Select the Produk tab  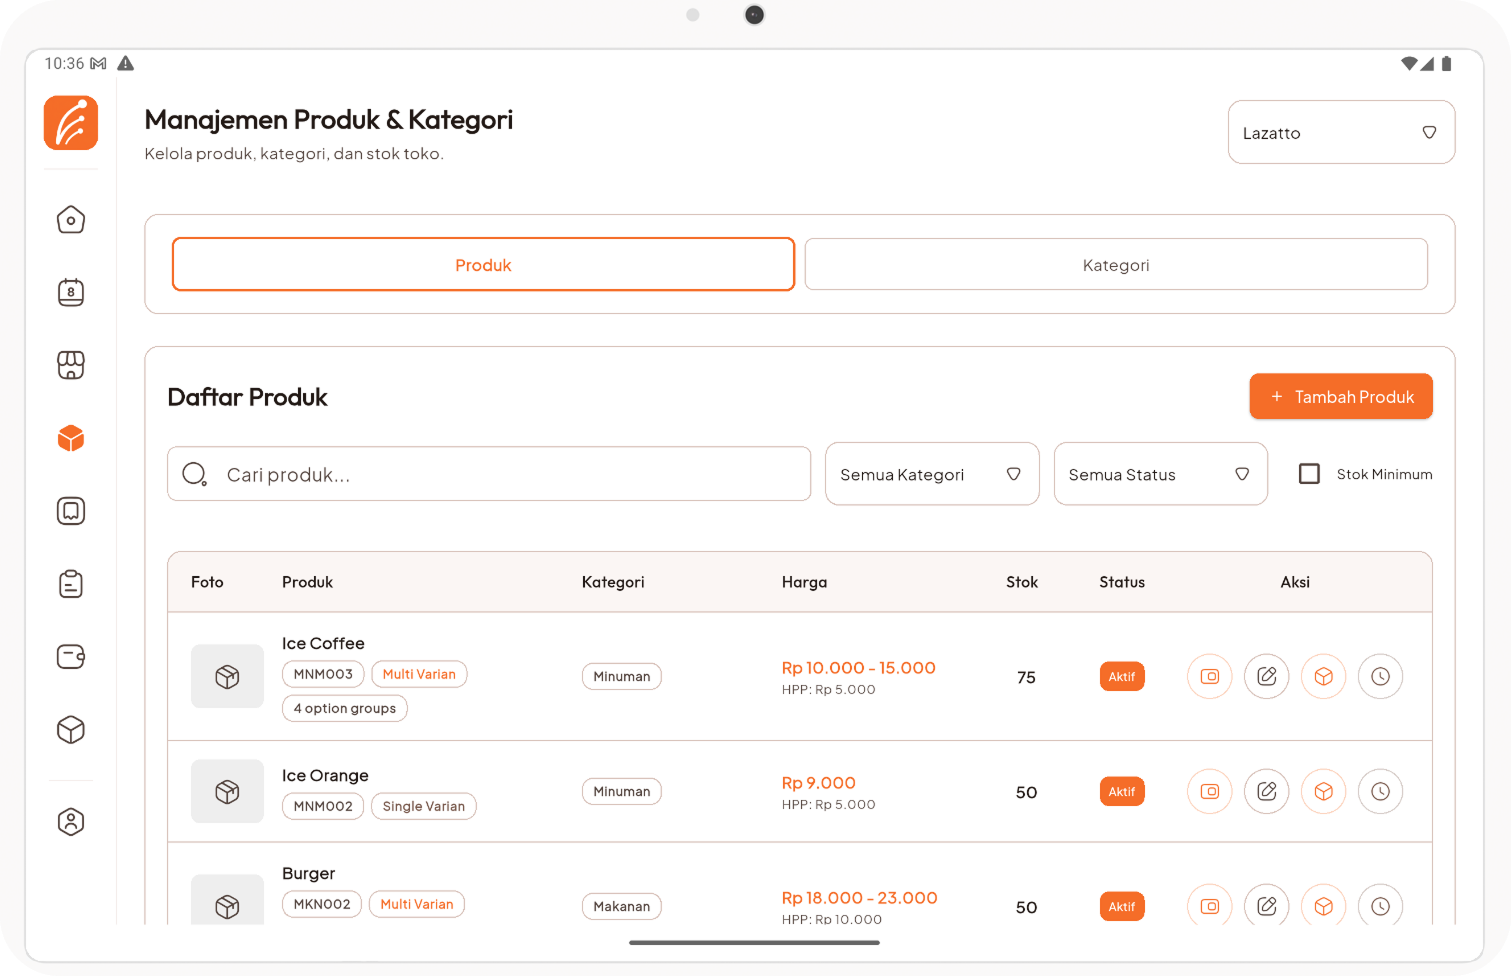[x=483, y=265]
